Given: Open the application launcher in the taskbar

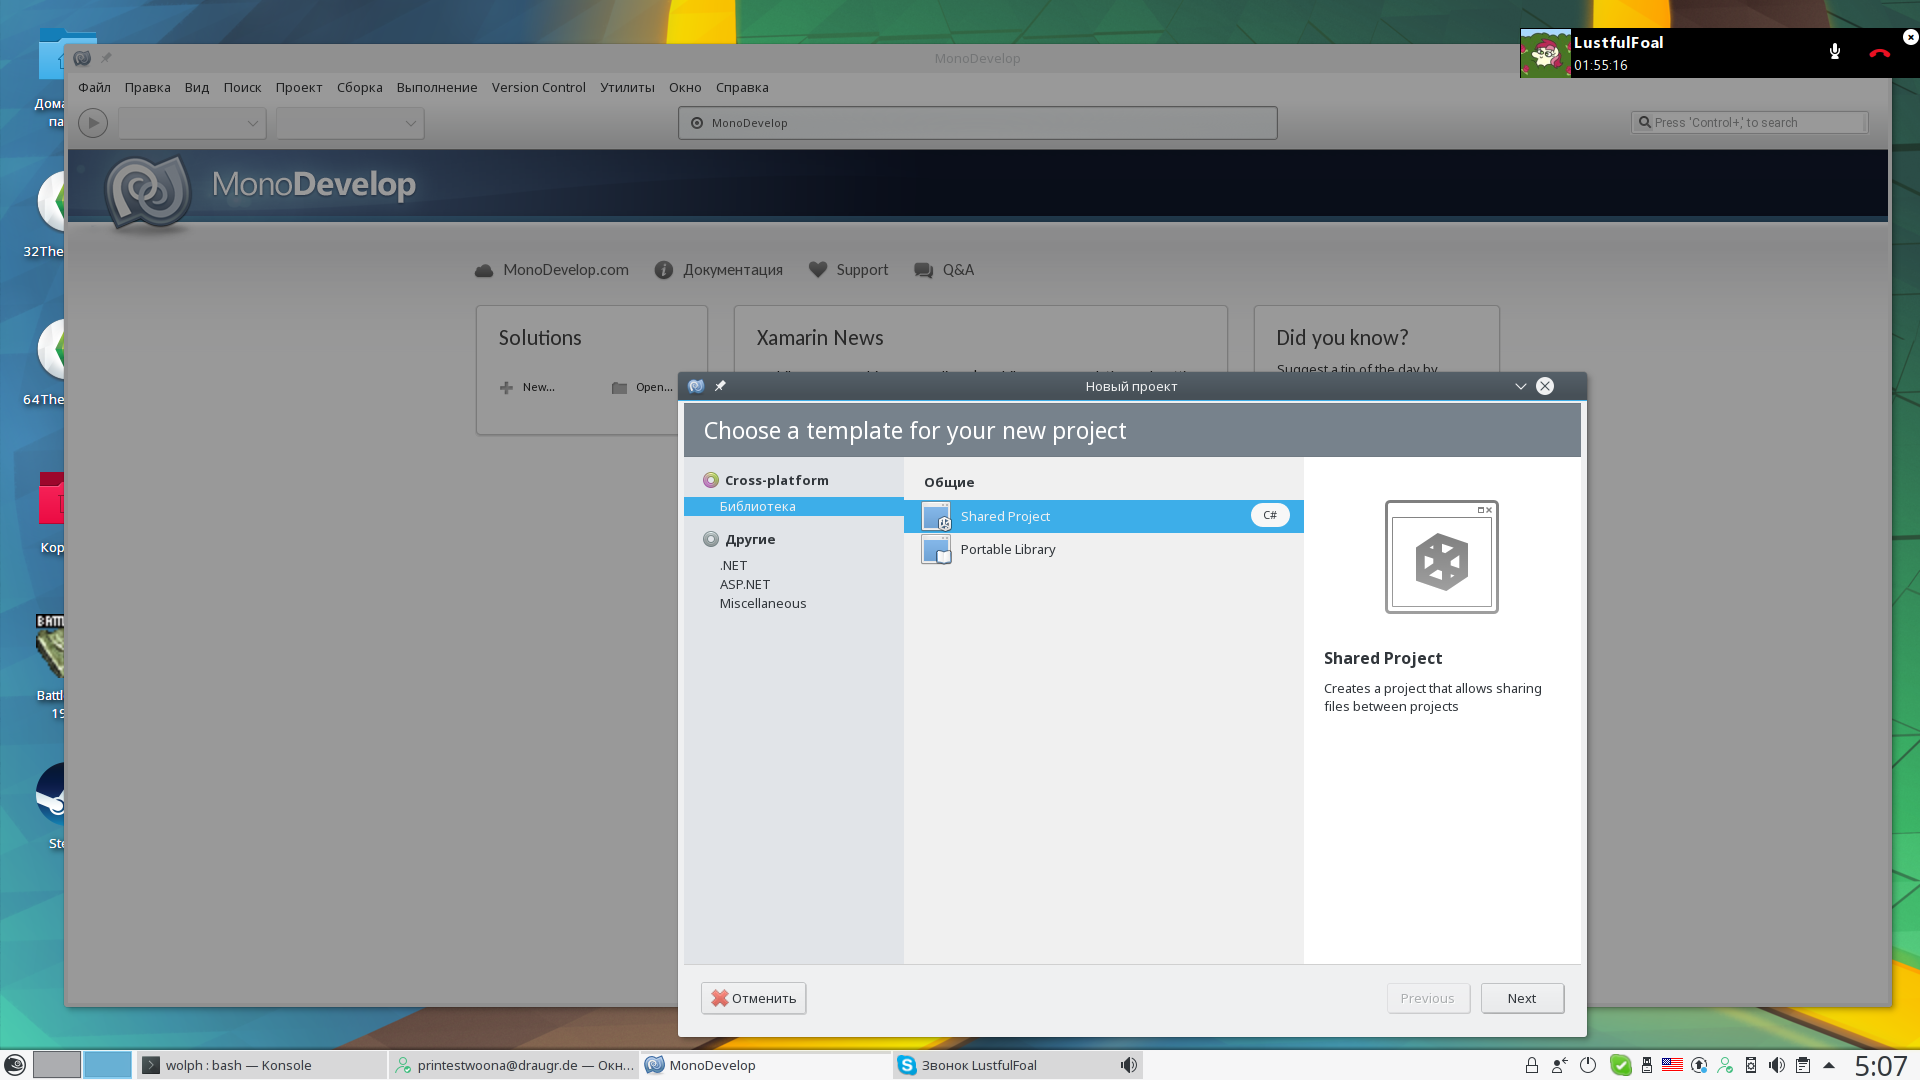Looking at the screenshot, I should [x=15, y=1065].
